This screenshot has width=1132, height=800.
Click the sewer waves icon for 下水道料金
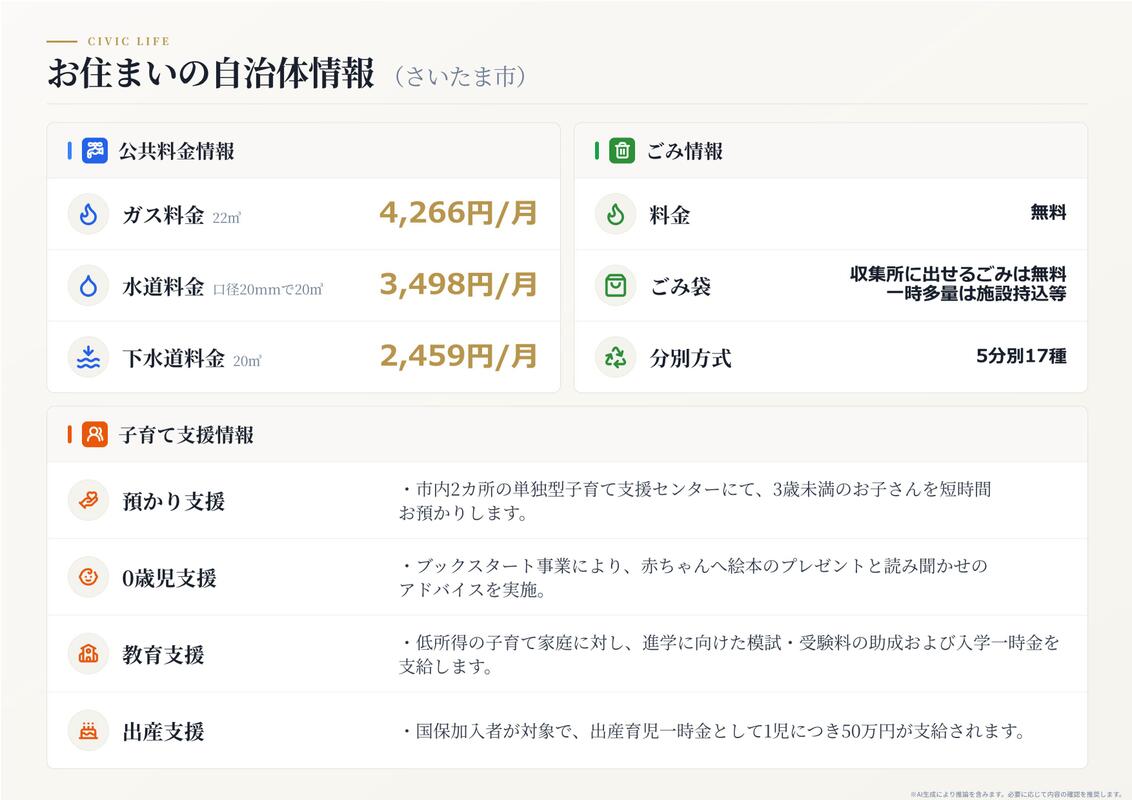(88, 357)
